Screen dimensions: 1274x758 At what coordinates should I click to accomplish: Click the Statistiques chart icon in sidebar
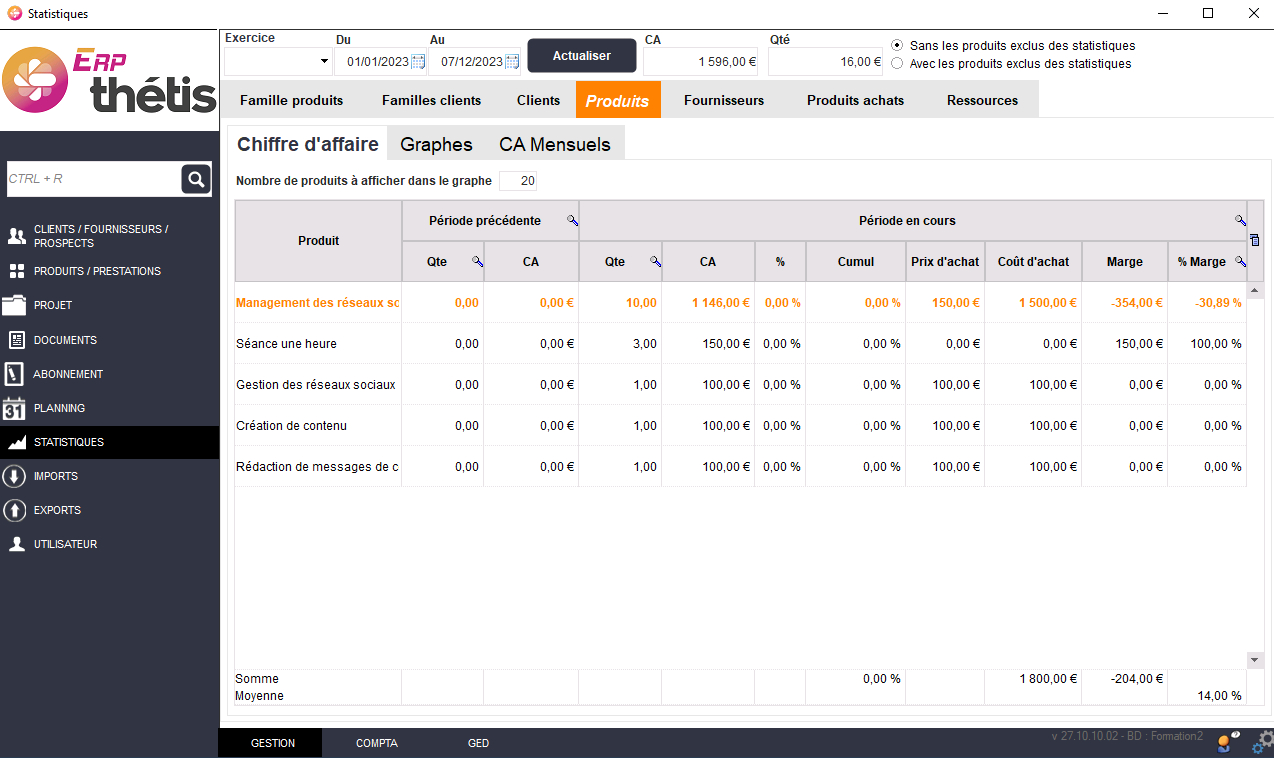tap(16, 442)
